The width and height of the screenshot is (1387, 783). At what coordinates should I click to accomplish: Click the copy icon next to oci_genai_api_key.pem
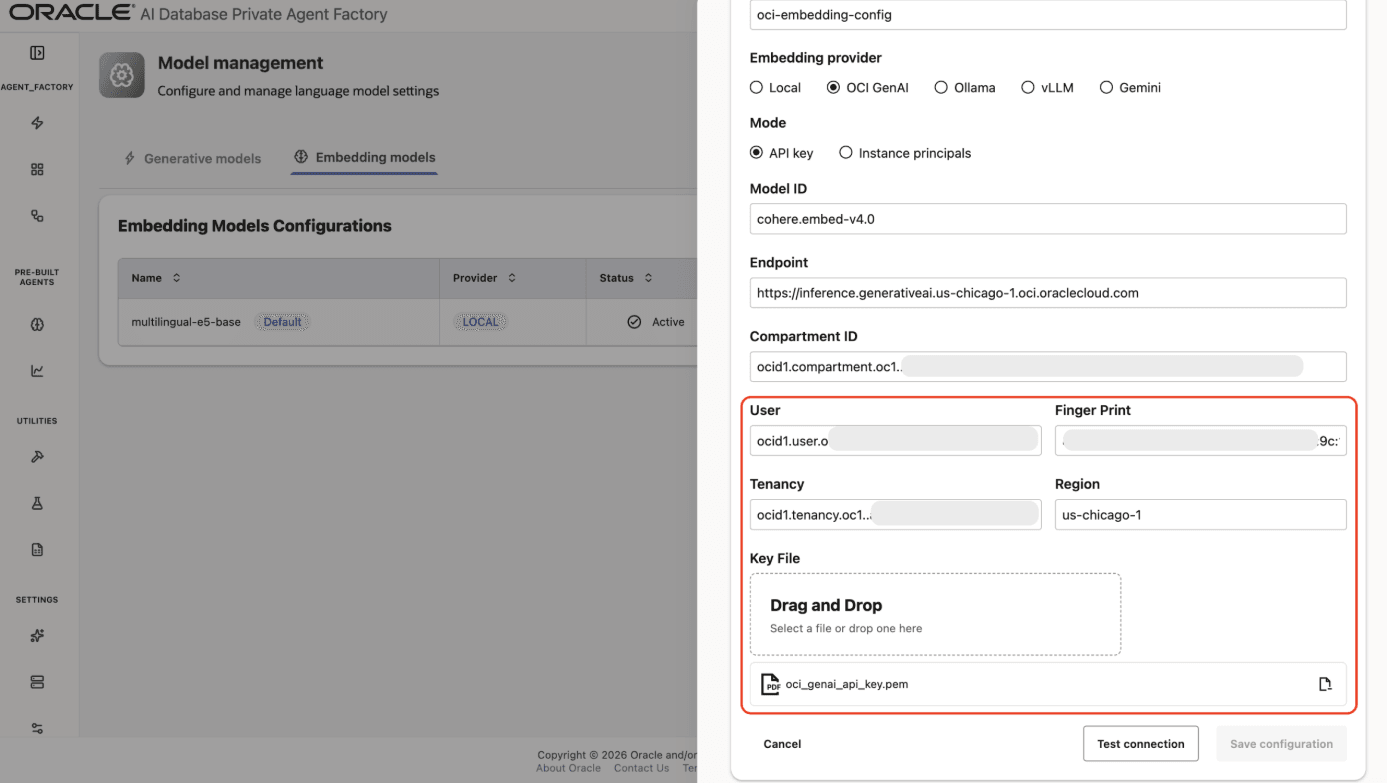coord(1325,683)
